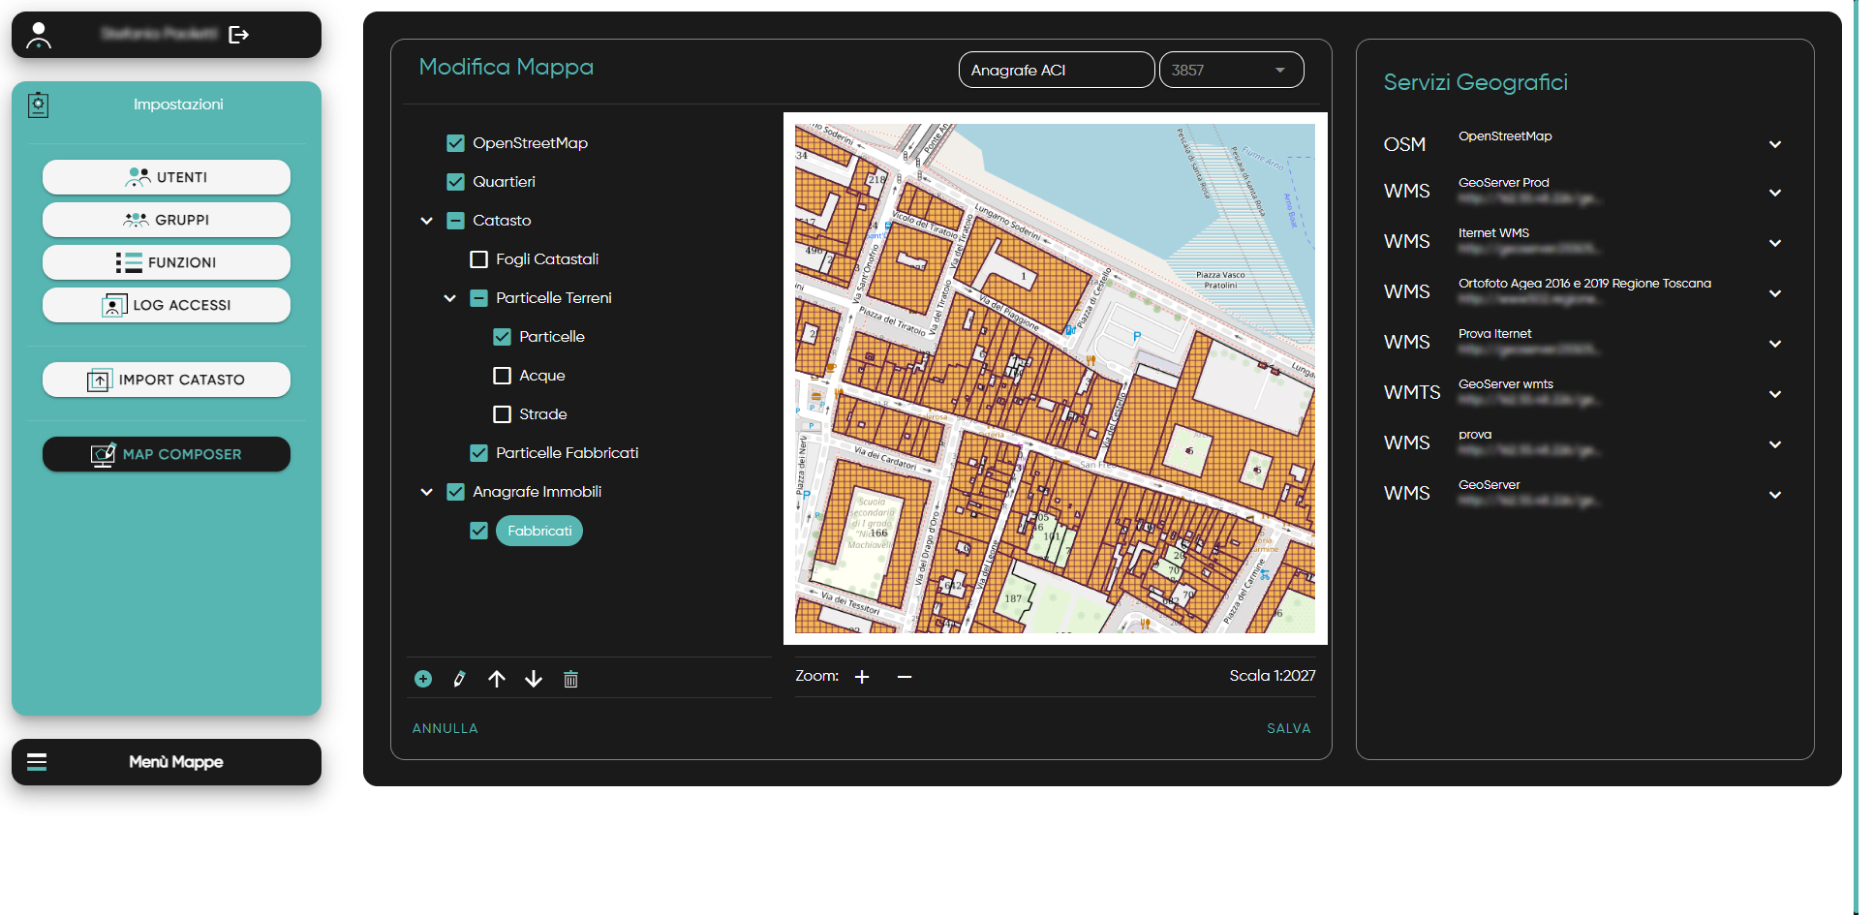Viewport: 1860px width, 915px height.
Task: Click the Anagrafe ACI name field
Action: pyautogui.click(x=1055, y=70)
